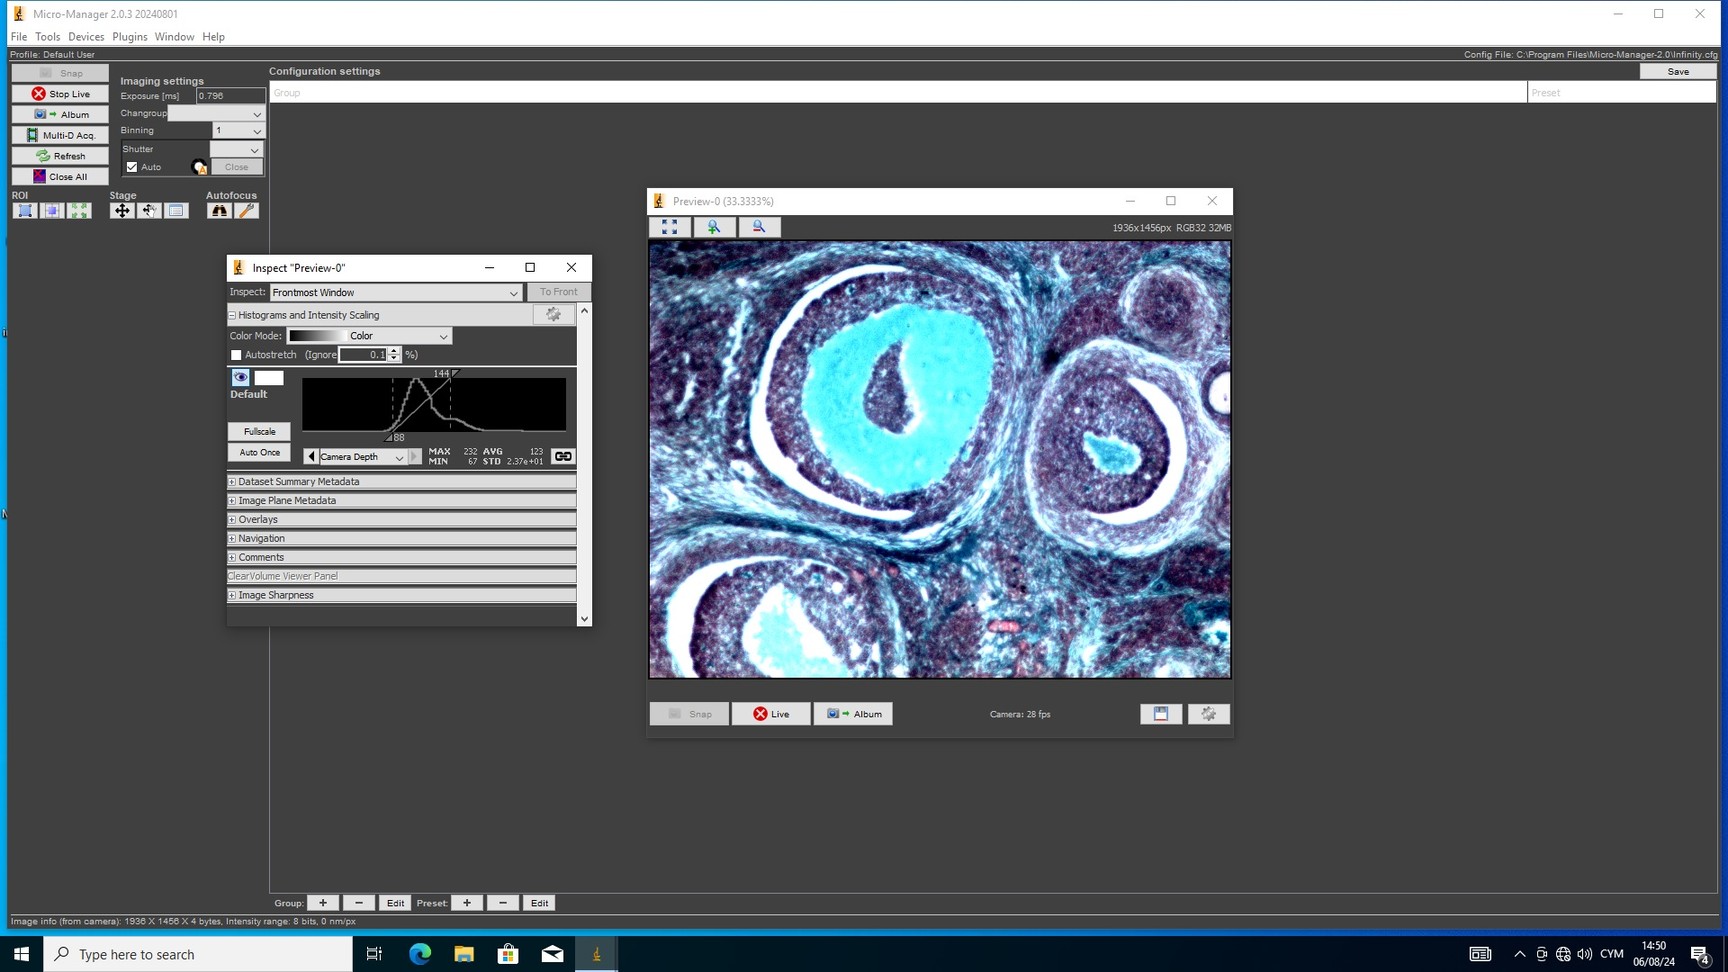Click the Fullscale button
1728x972 pixels.
pos(259,432)
